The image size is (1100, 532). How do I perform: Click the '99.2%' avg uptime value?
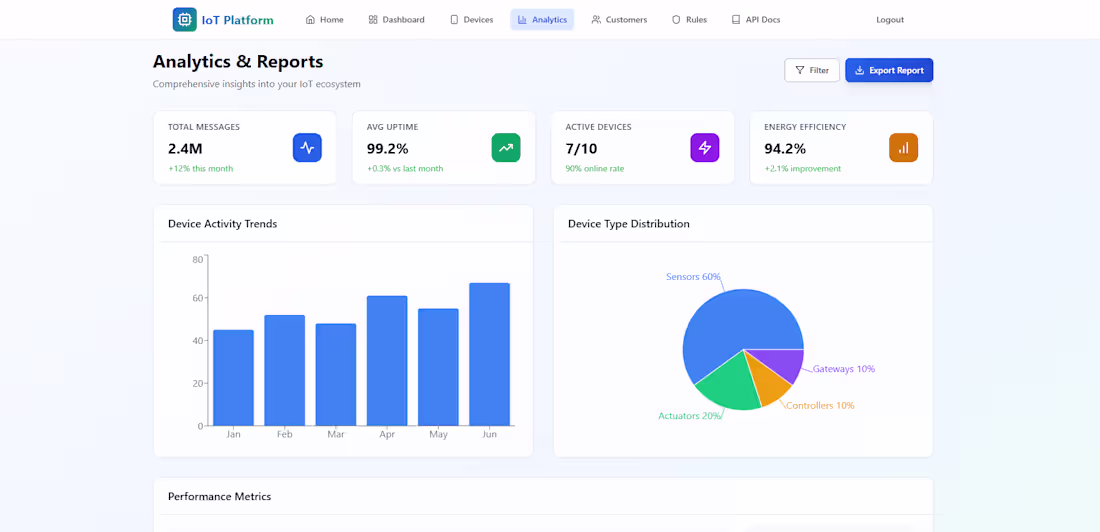click(387, 149)
